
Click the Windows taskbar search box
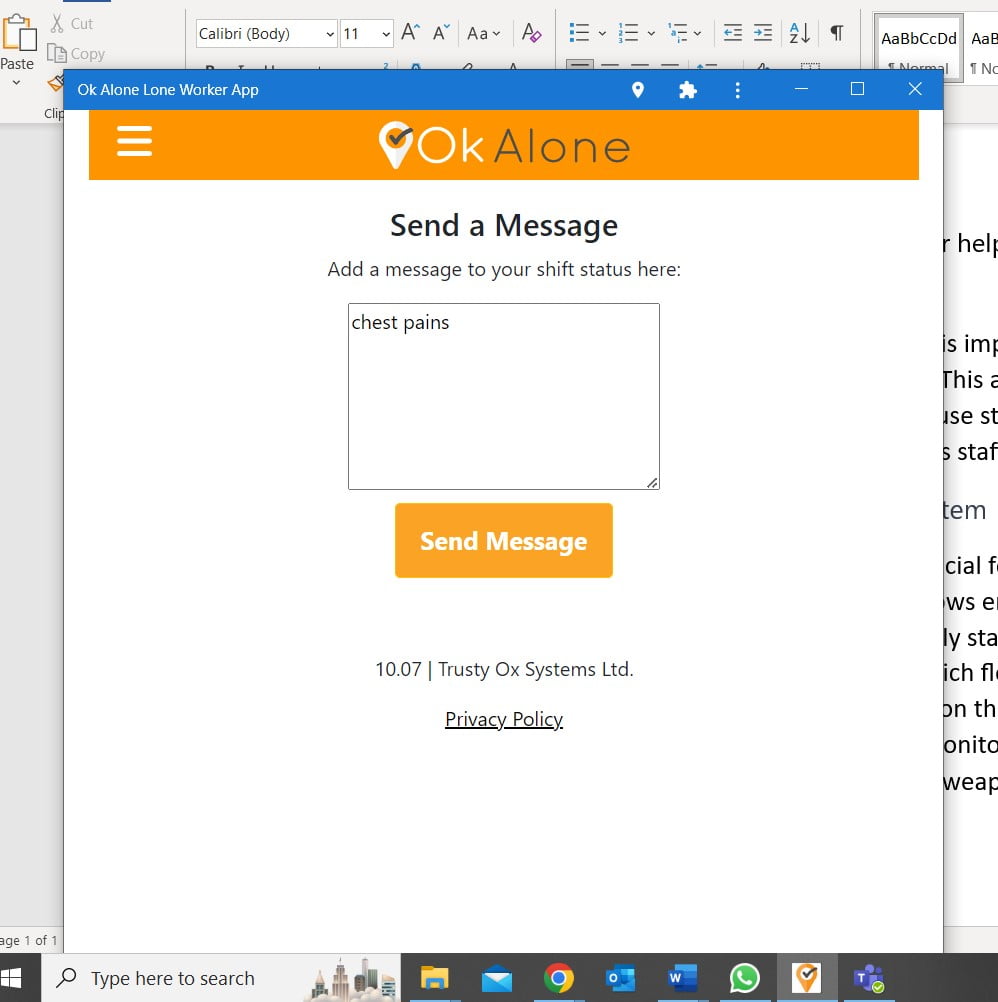pyautogui.click(x=221, y=978)
